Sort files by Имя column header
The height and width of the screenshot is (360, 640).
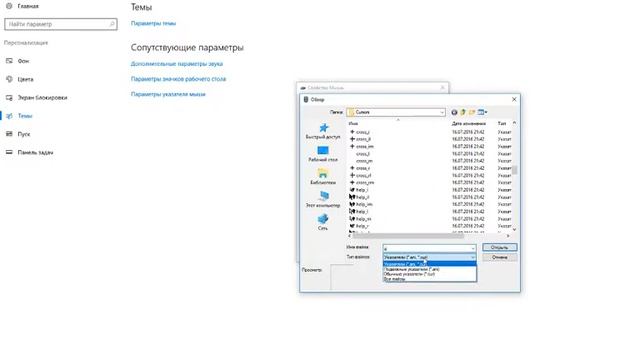pyautogui.click(x=353, y=123)
